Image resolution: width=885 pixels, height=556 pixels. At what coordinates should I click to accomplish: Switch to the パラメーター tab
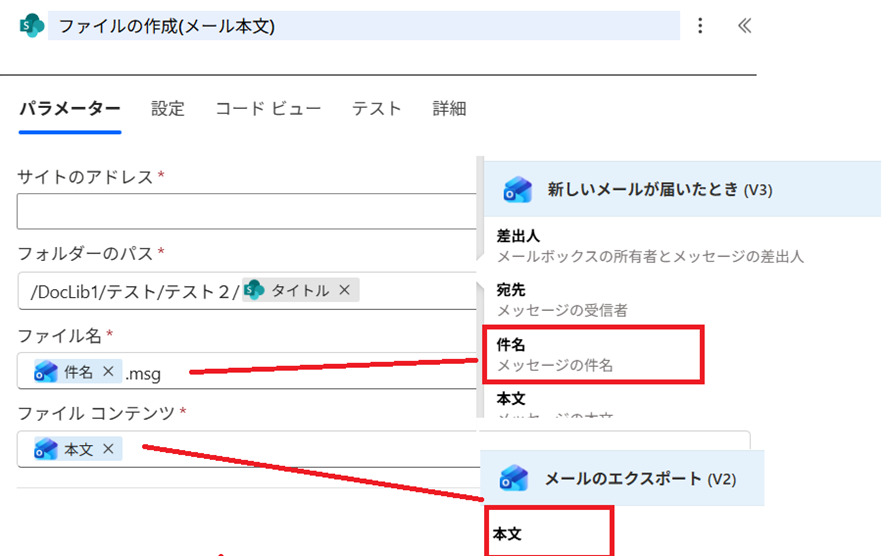[69, 109]
